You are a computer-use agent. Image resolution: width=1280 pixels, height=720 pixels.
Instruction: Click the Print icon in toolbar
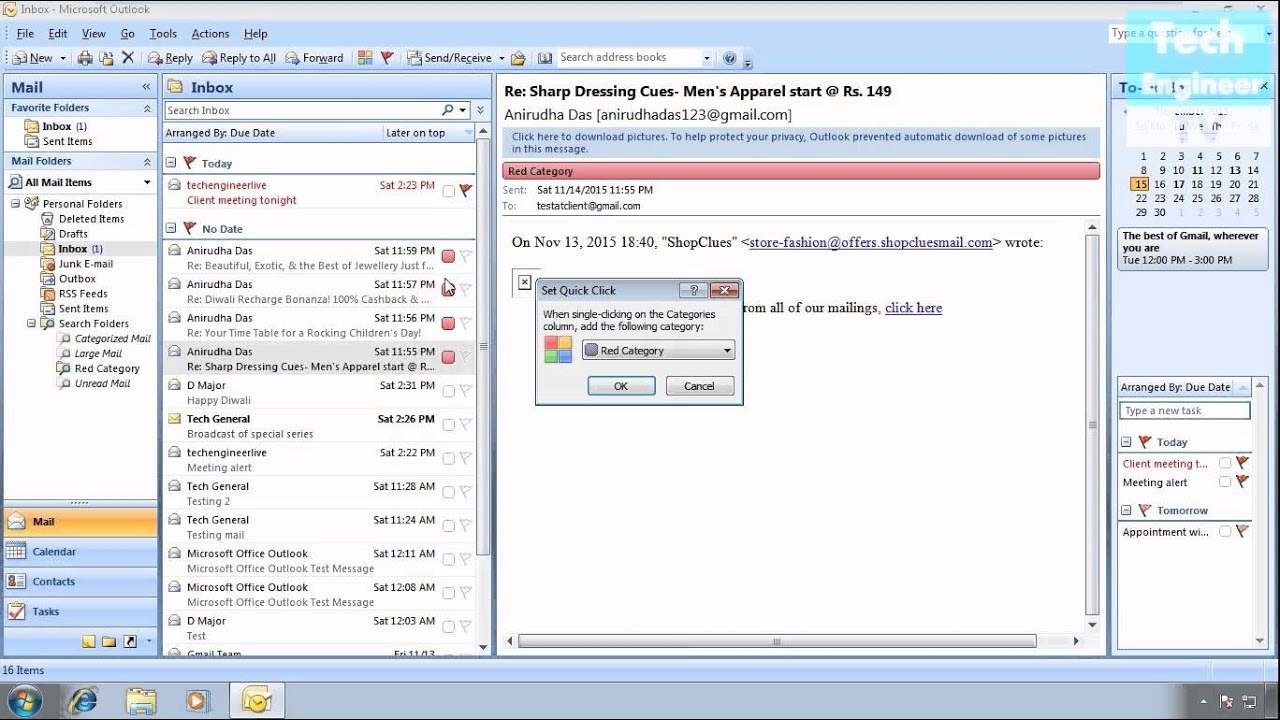85,58
